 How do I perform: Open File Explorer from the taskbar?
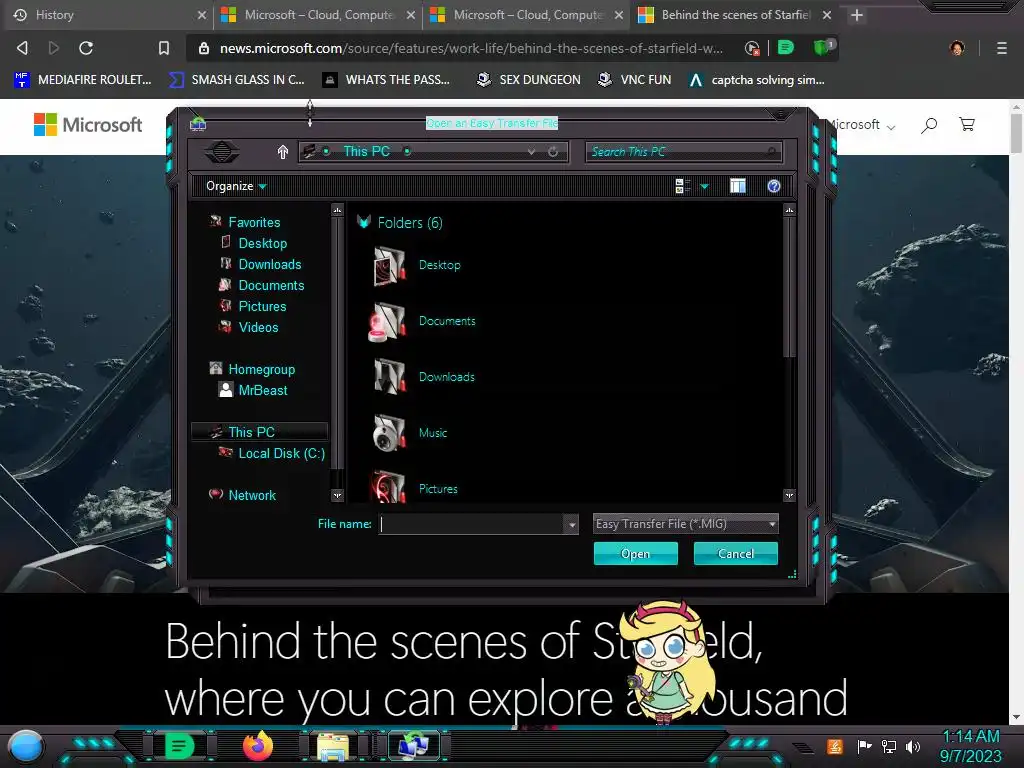333,747
